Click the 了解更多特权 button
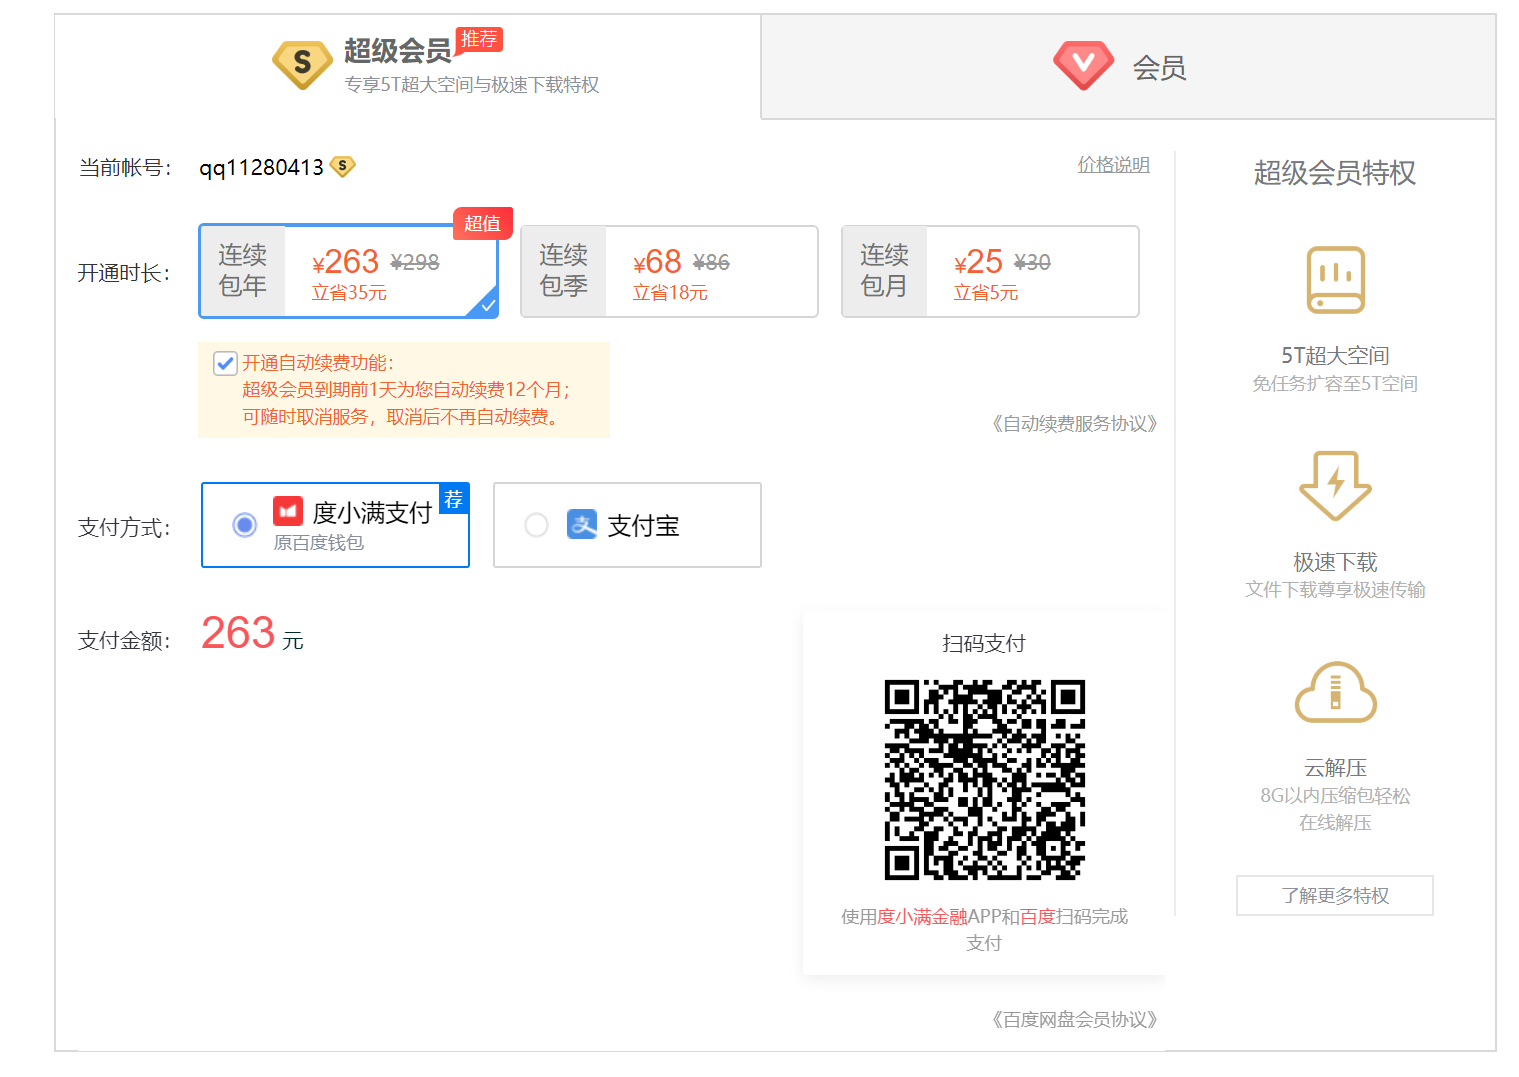Image resolution: width=1519 pixels, height=1077 pixels. click(1334, 895)
